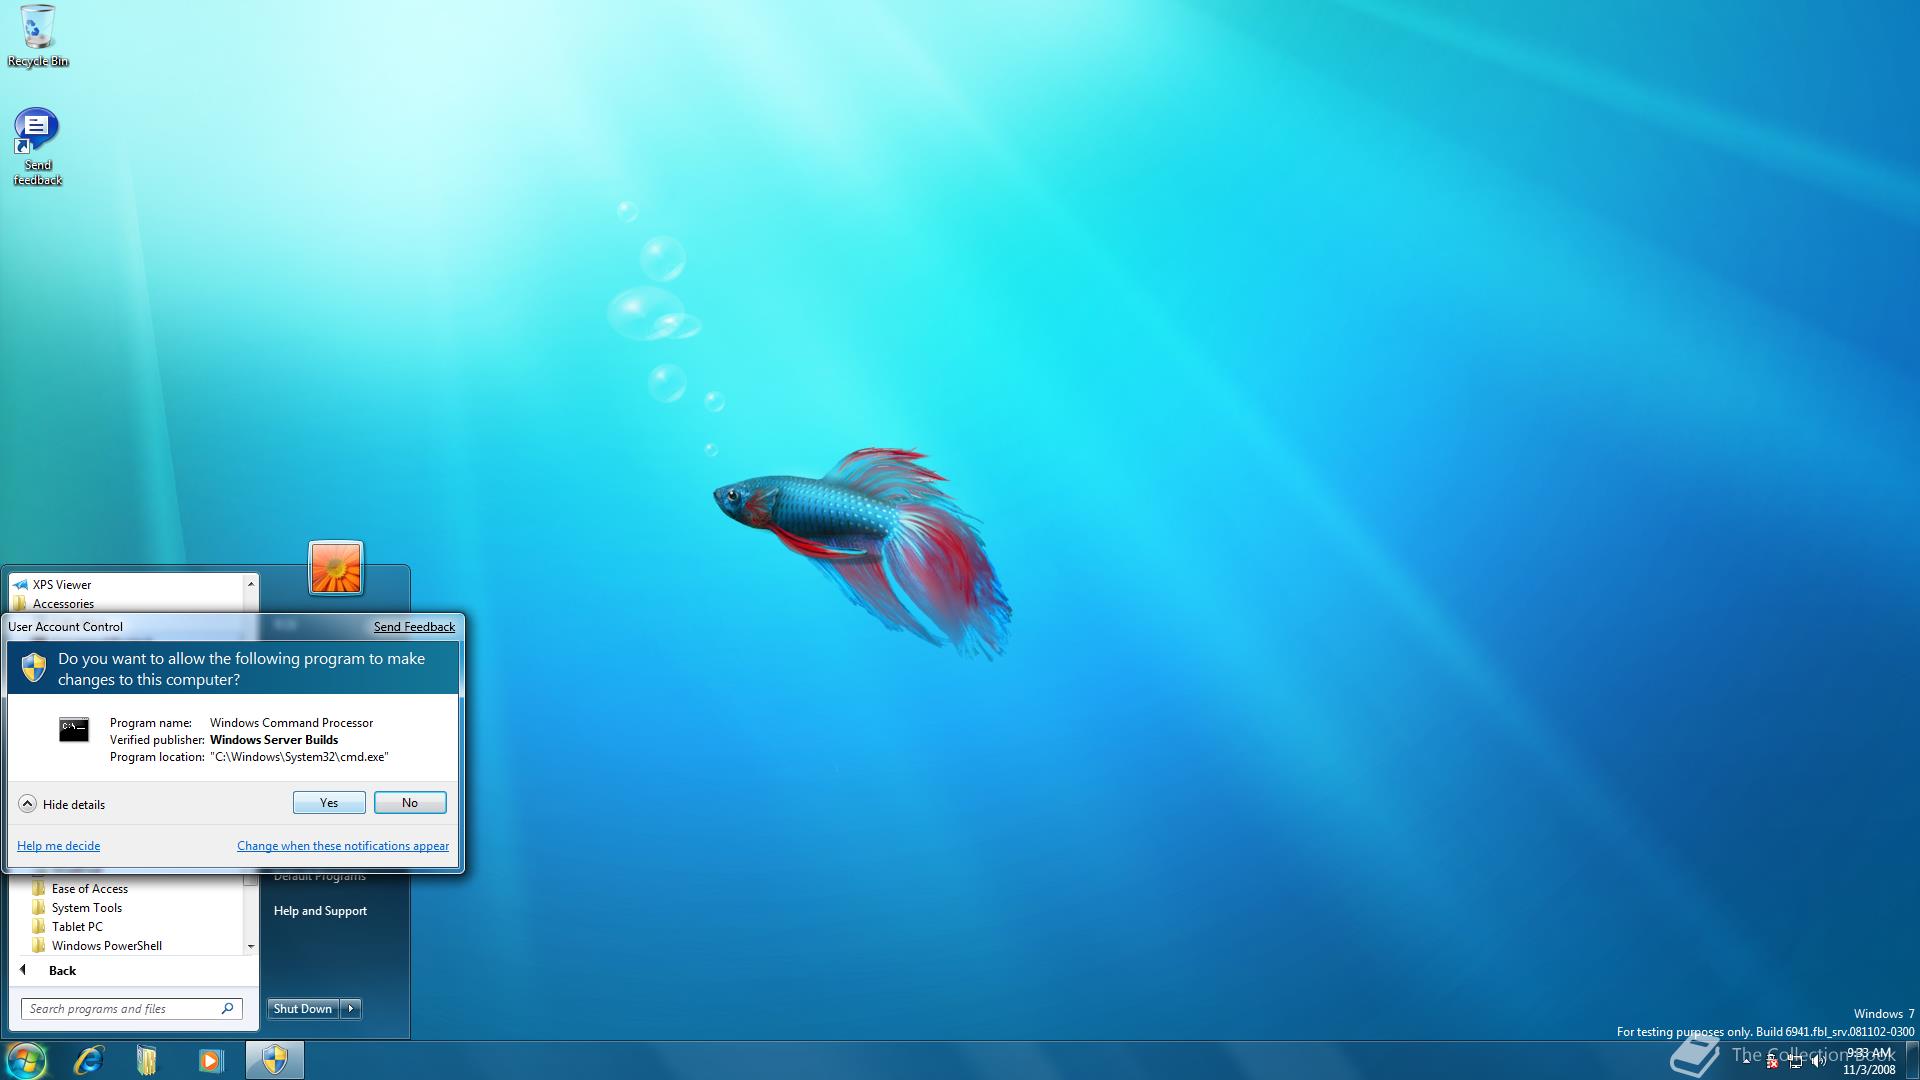The image size is (1920, 1080).
Task: Click the user account picture
Action: [x=336, y=567]
